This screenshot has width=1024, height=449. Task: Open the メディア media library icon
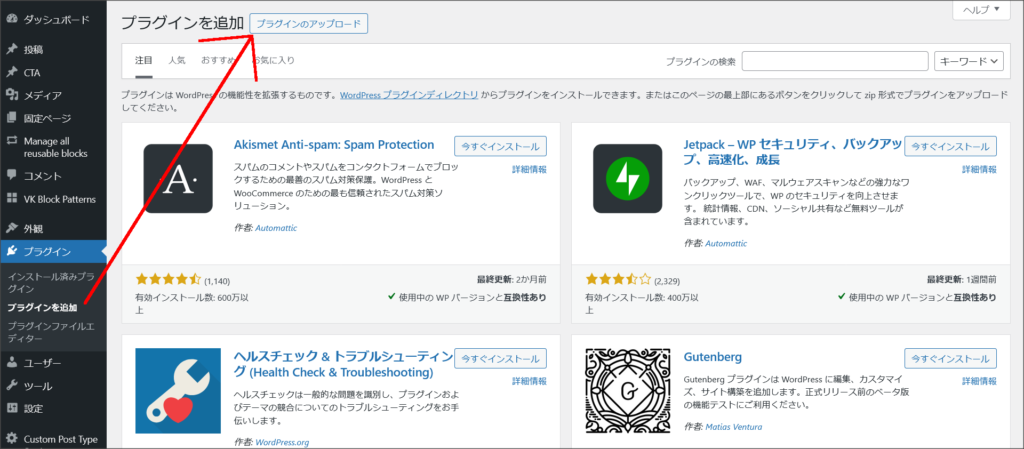[x=11, y=96]
